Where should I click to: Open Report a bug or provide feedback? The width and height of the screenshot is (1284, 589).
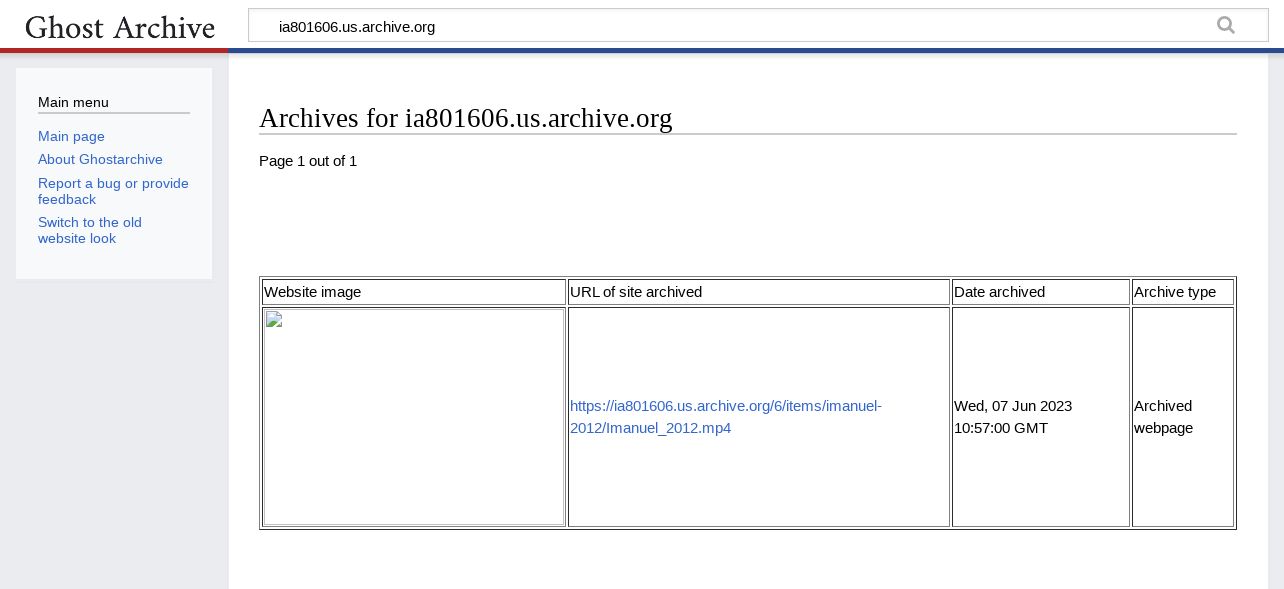(x=113, y=191)
